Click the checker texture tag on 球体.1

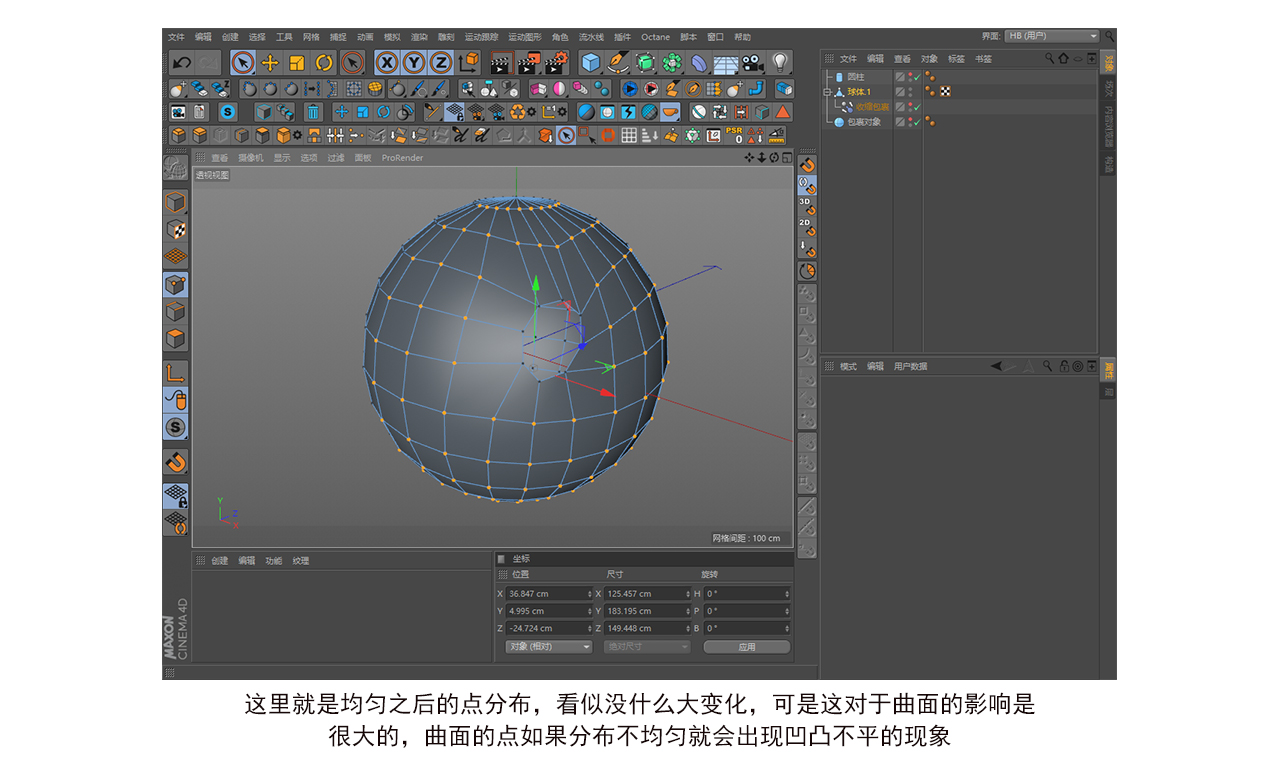click(945, 92)
